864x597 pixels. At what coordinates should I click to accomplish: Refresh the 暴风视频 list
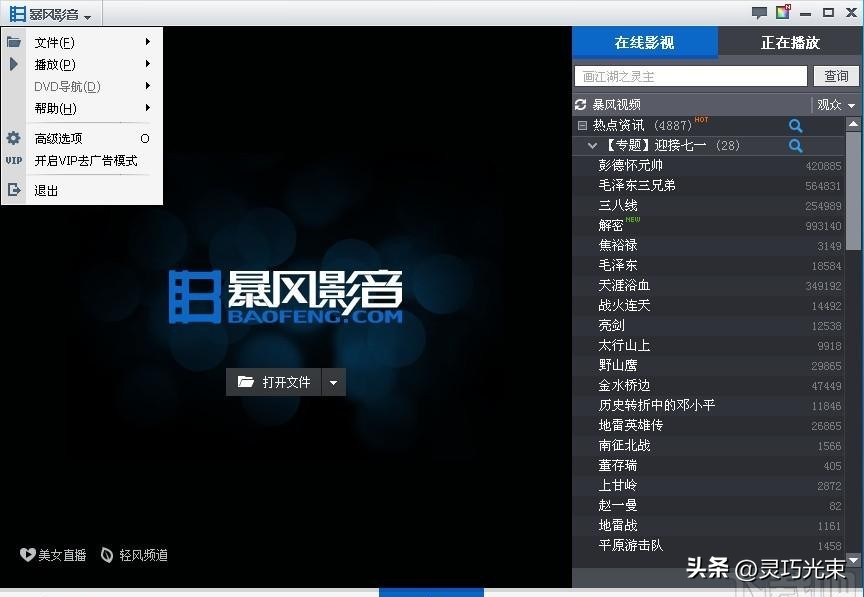581,104
